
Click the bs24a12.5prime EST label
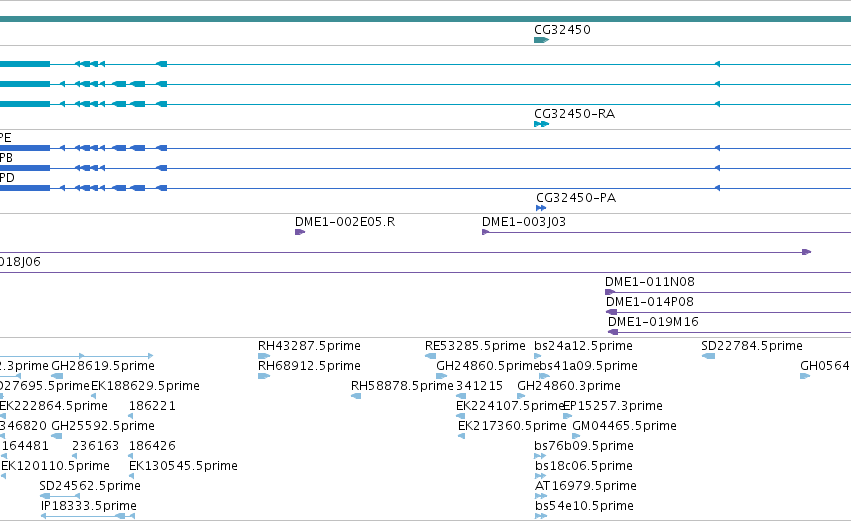coord(583,346)
